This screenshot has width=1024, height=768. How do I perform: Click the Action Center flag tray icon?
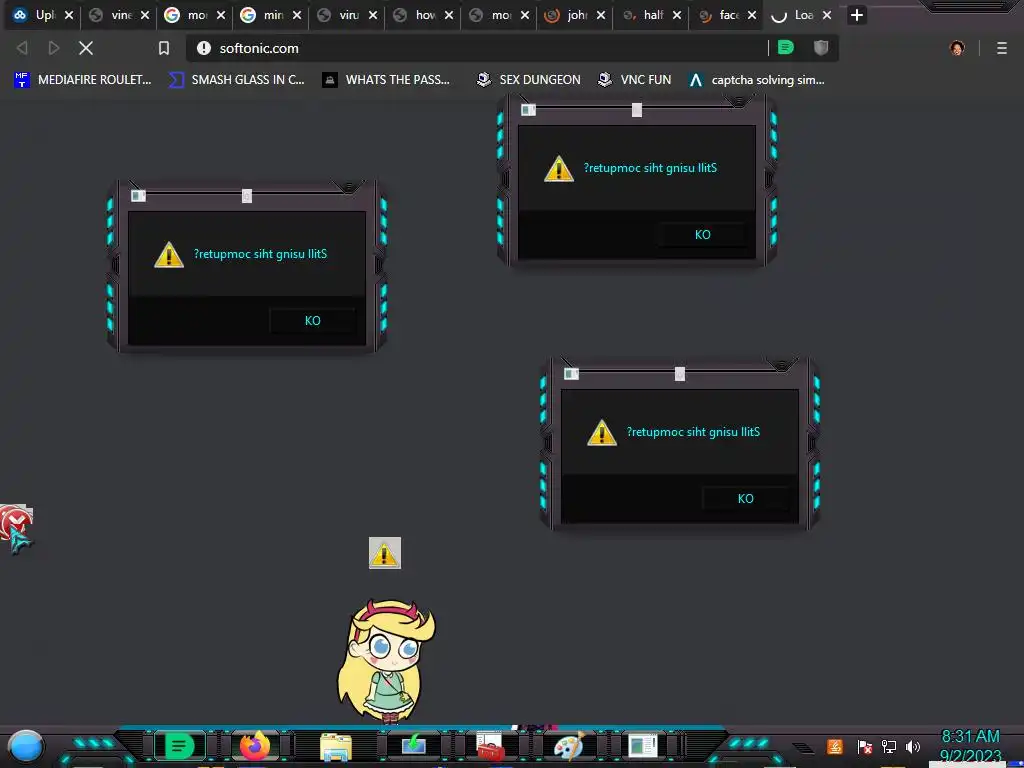865,746
